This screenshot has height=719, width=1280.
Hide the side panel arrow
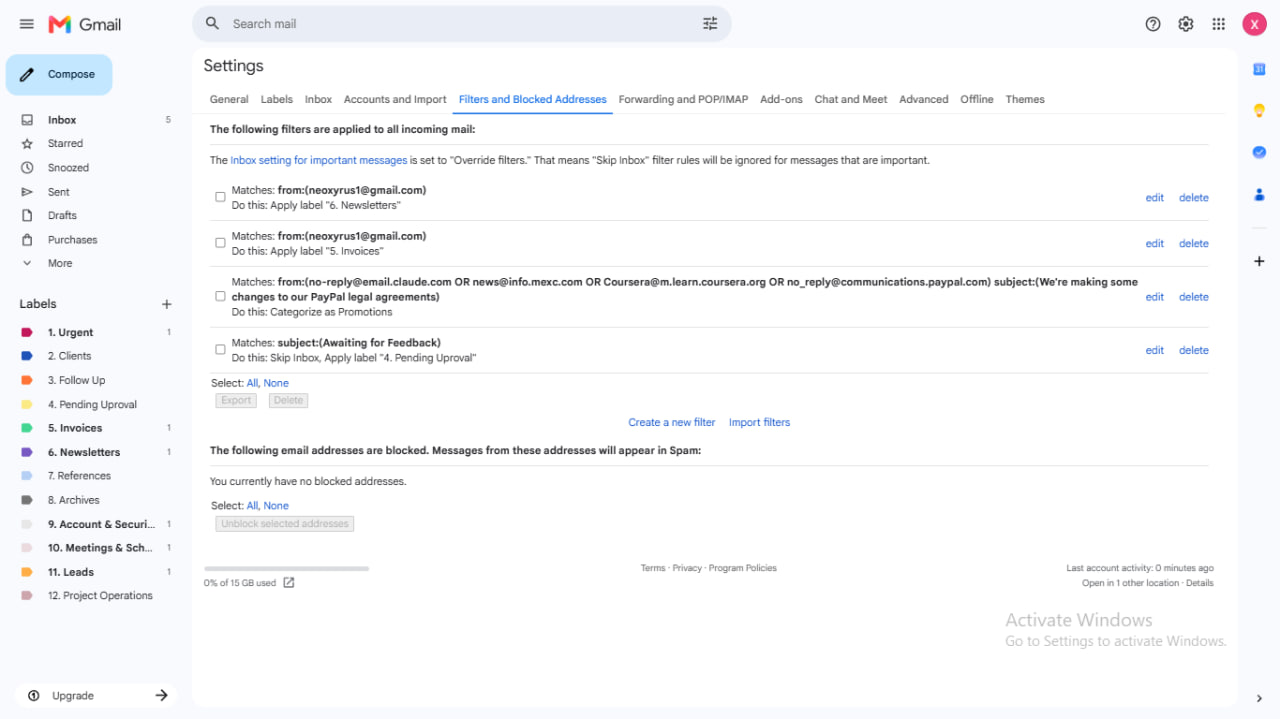point(1259,698)
